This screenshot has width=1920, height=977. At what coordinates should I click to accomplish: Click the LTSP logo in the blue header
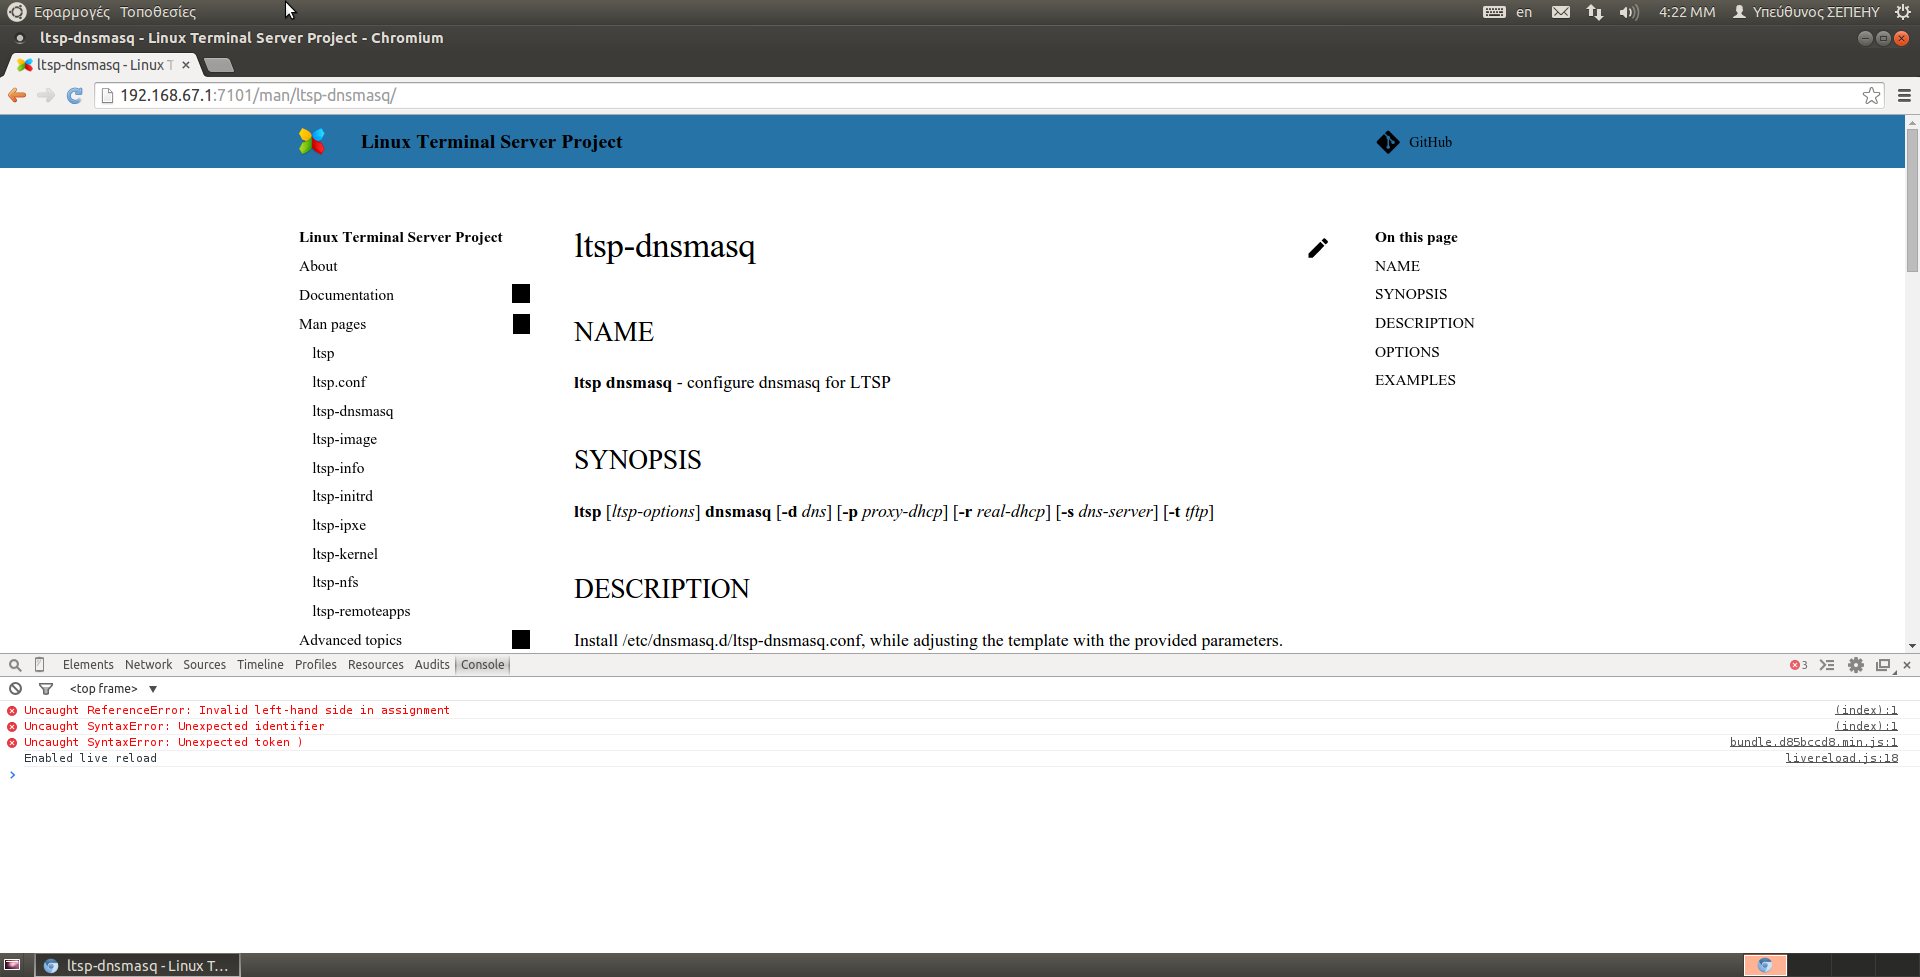311,141
